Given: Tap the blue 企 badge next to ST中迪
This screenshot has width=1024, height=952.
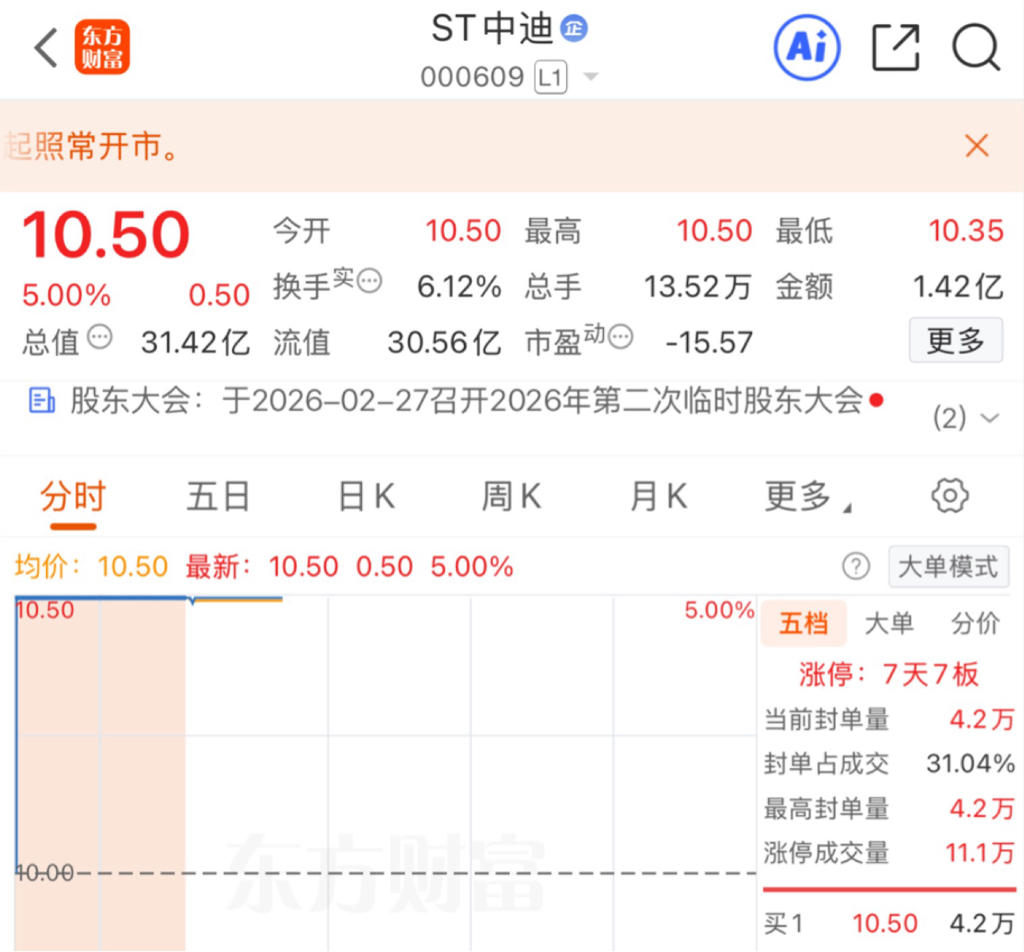Looking at the screenshot, I should 574,29.
